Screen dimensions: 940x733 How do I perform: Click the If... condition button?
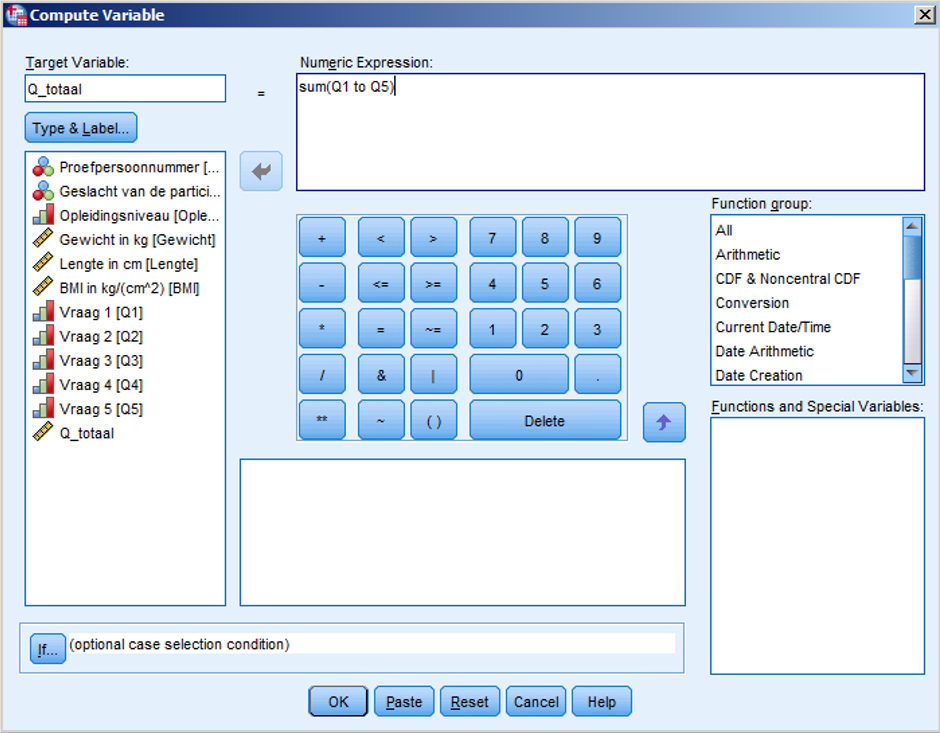point(47,648)
